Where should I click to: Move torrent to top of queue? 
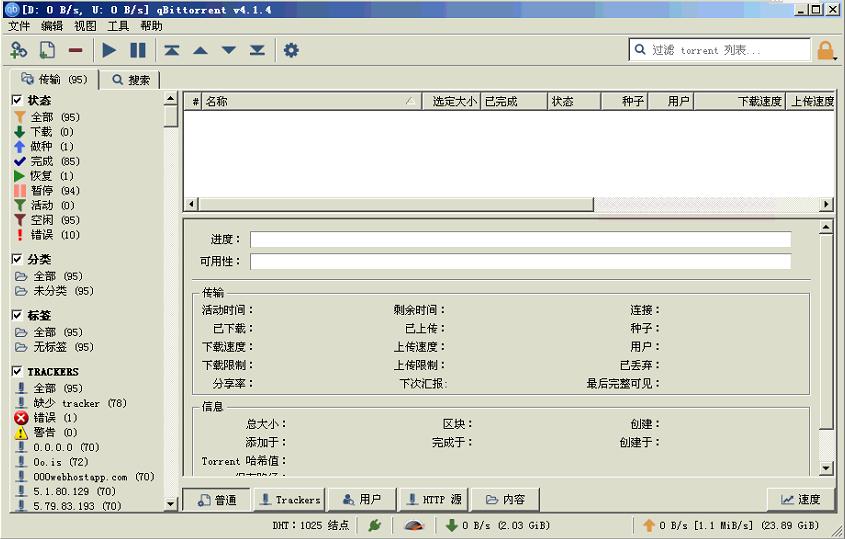[x=172, y=50]
